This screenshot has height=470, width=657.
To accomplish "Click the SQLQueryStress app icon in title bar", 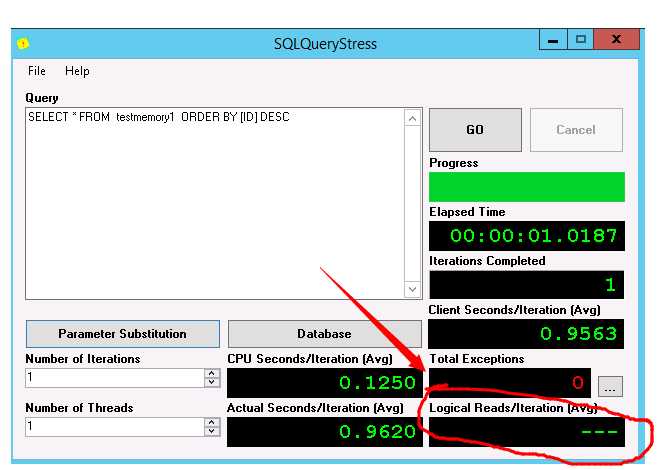I will [23, 43].
